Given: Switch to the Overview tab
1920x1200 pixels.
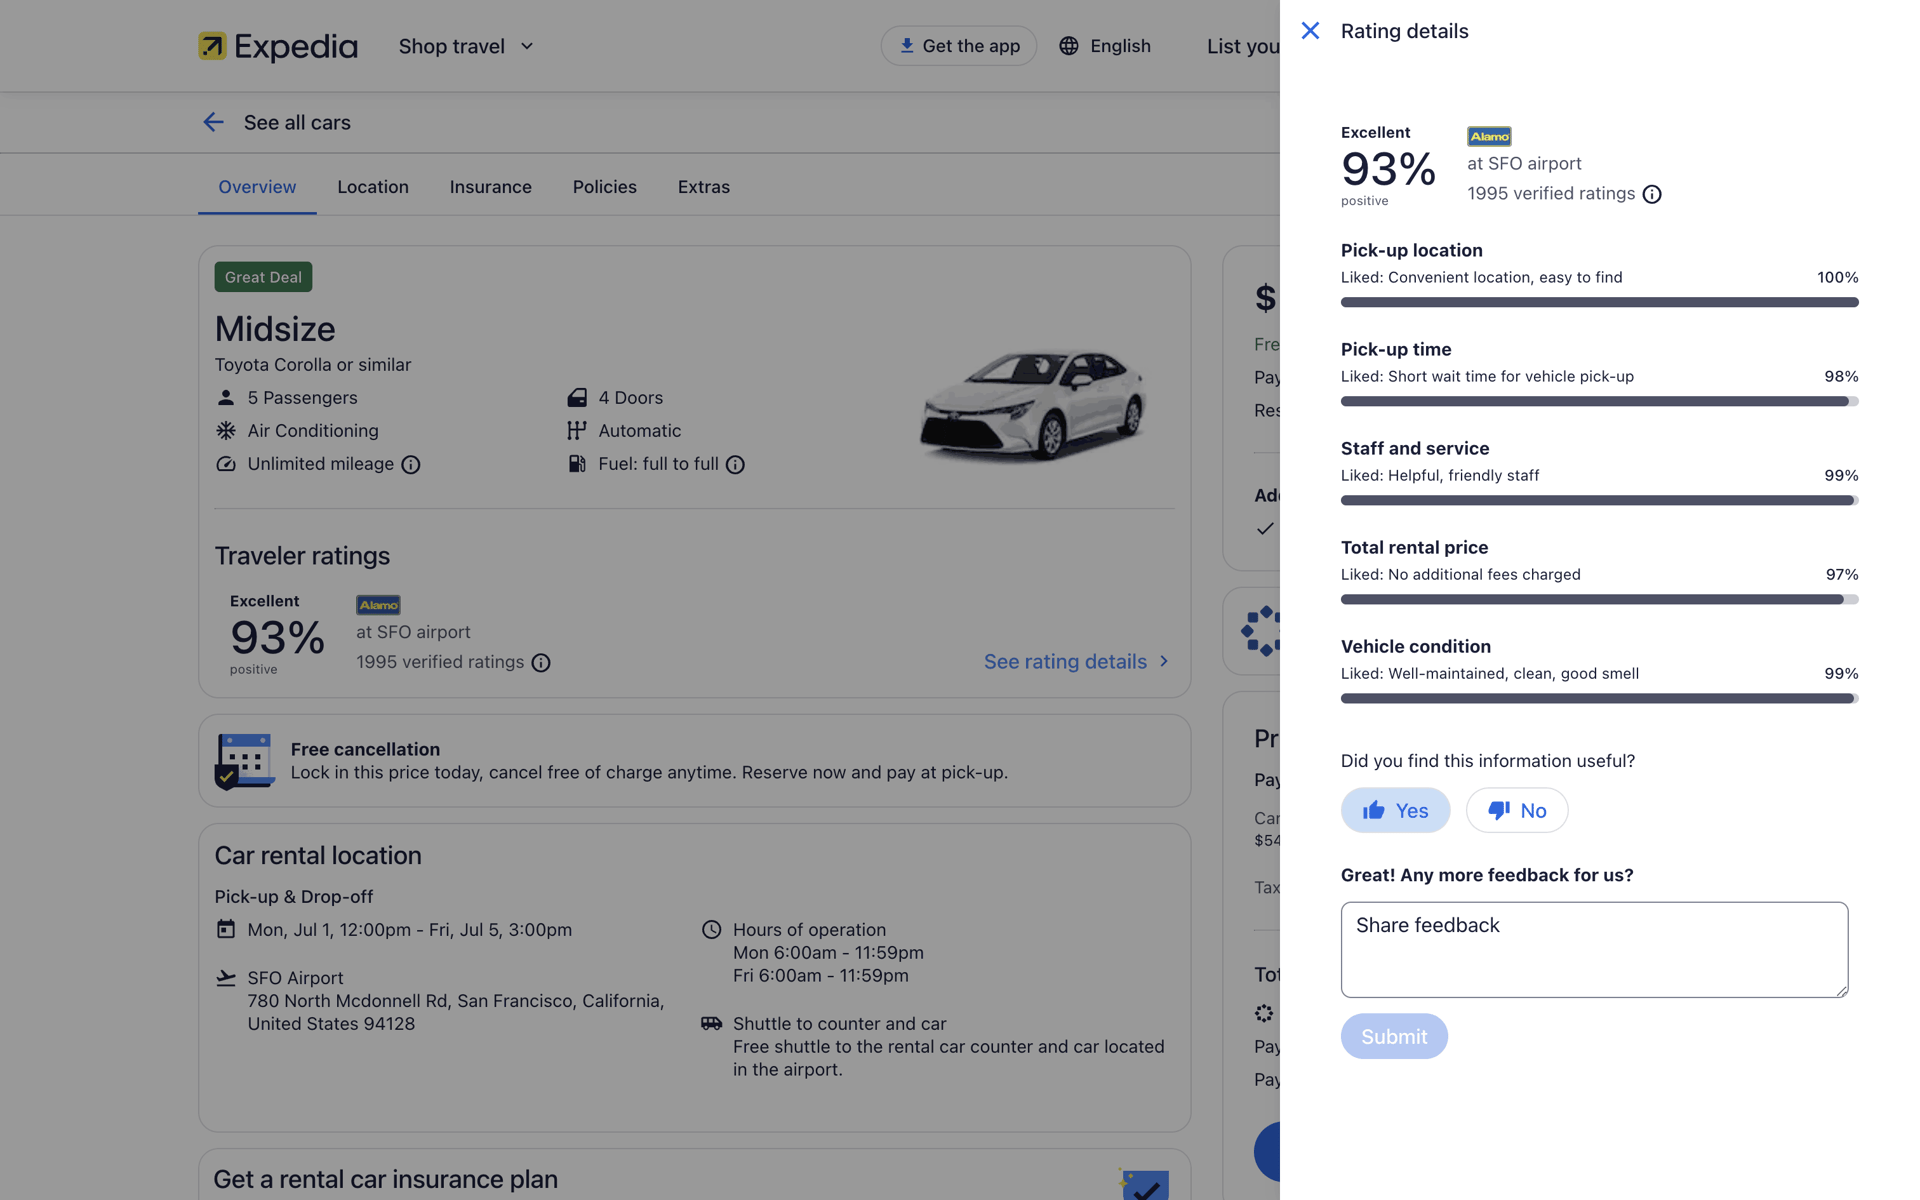Looking at the screenshot, I should pyautogui.click(x=257, y=187).
